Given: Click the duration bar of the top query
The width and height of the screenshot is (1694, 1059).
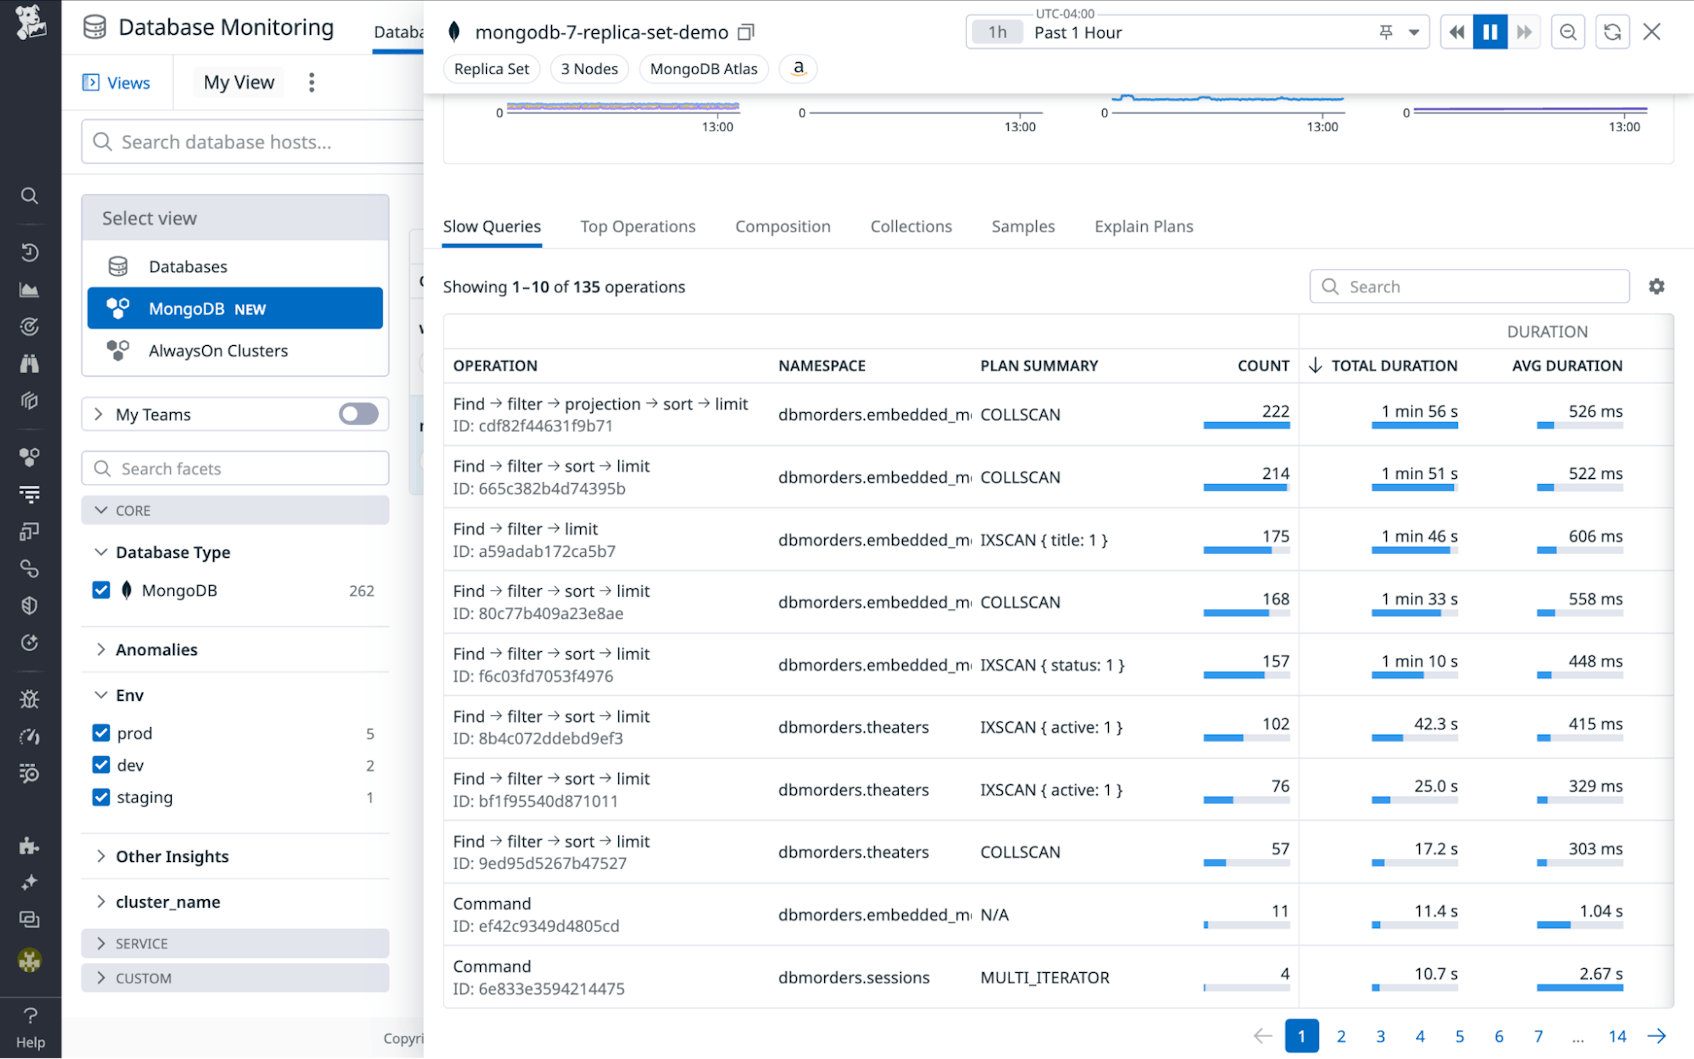Looking at the screenshot, I should pos(1416,424).
